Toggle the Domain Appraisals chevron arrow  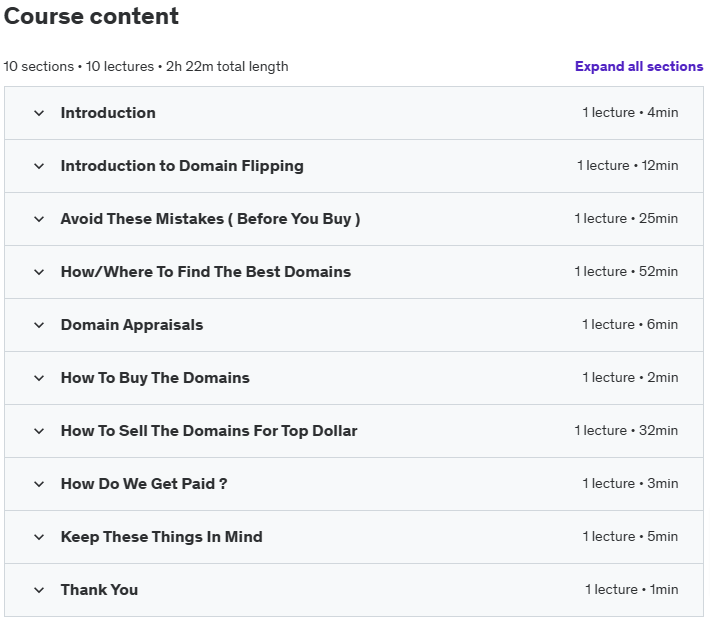tap(39, 325)
